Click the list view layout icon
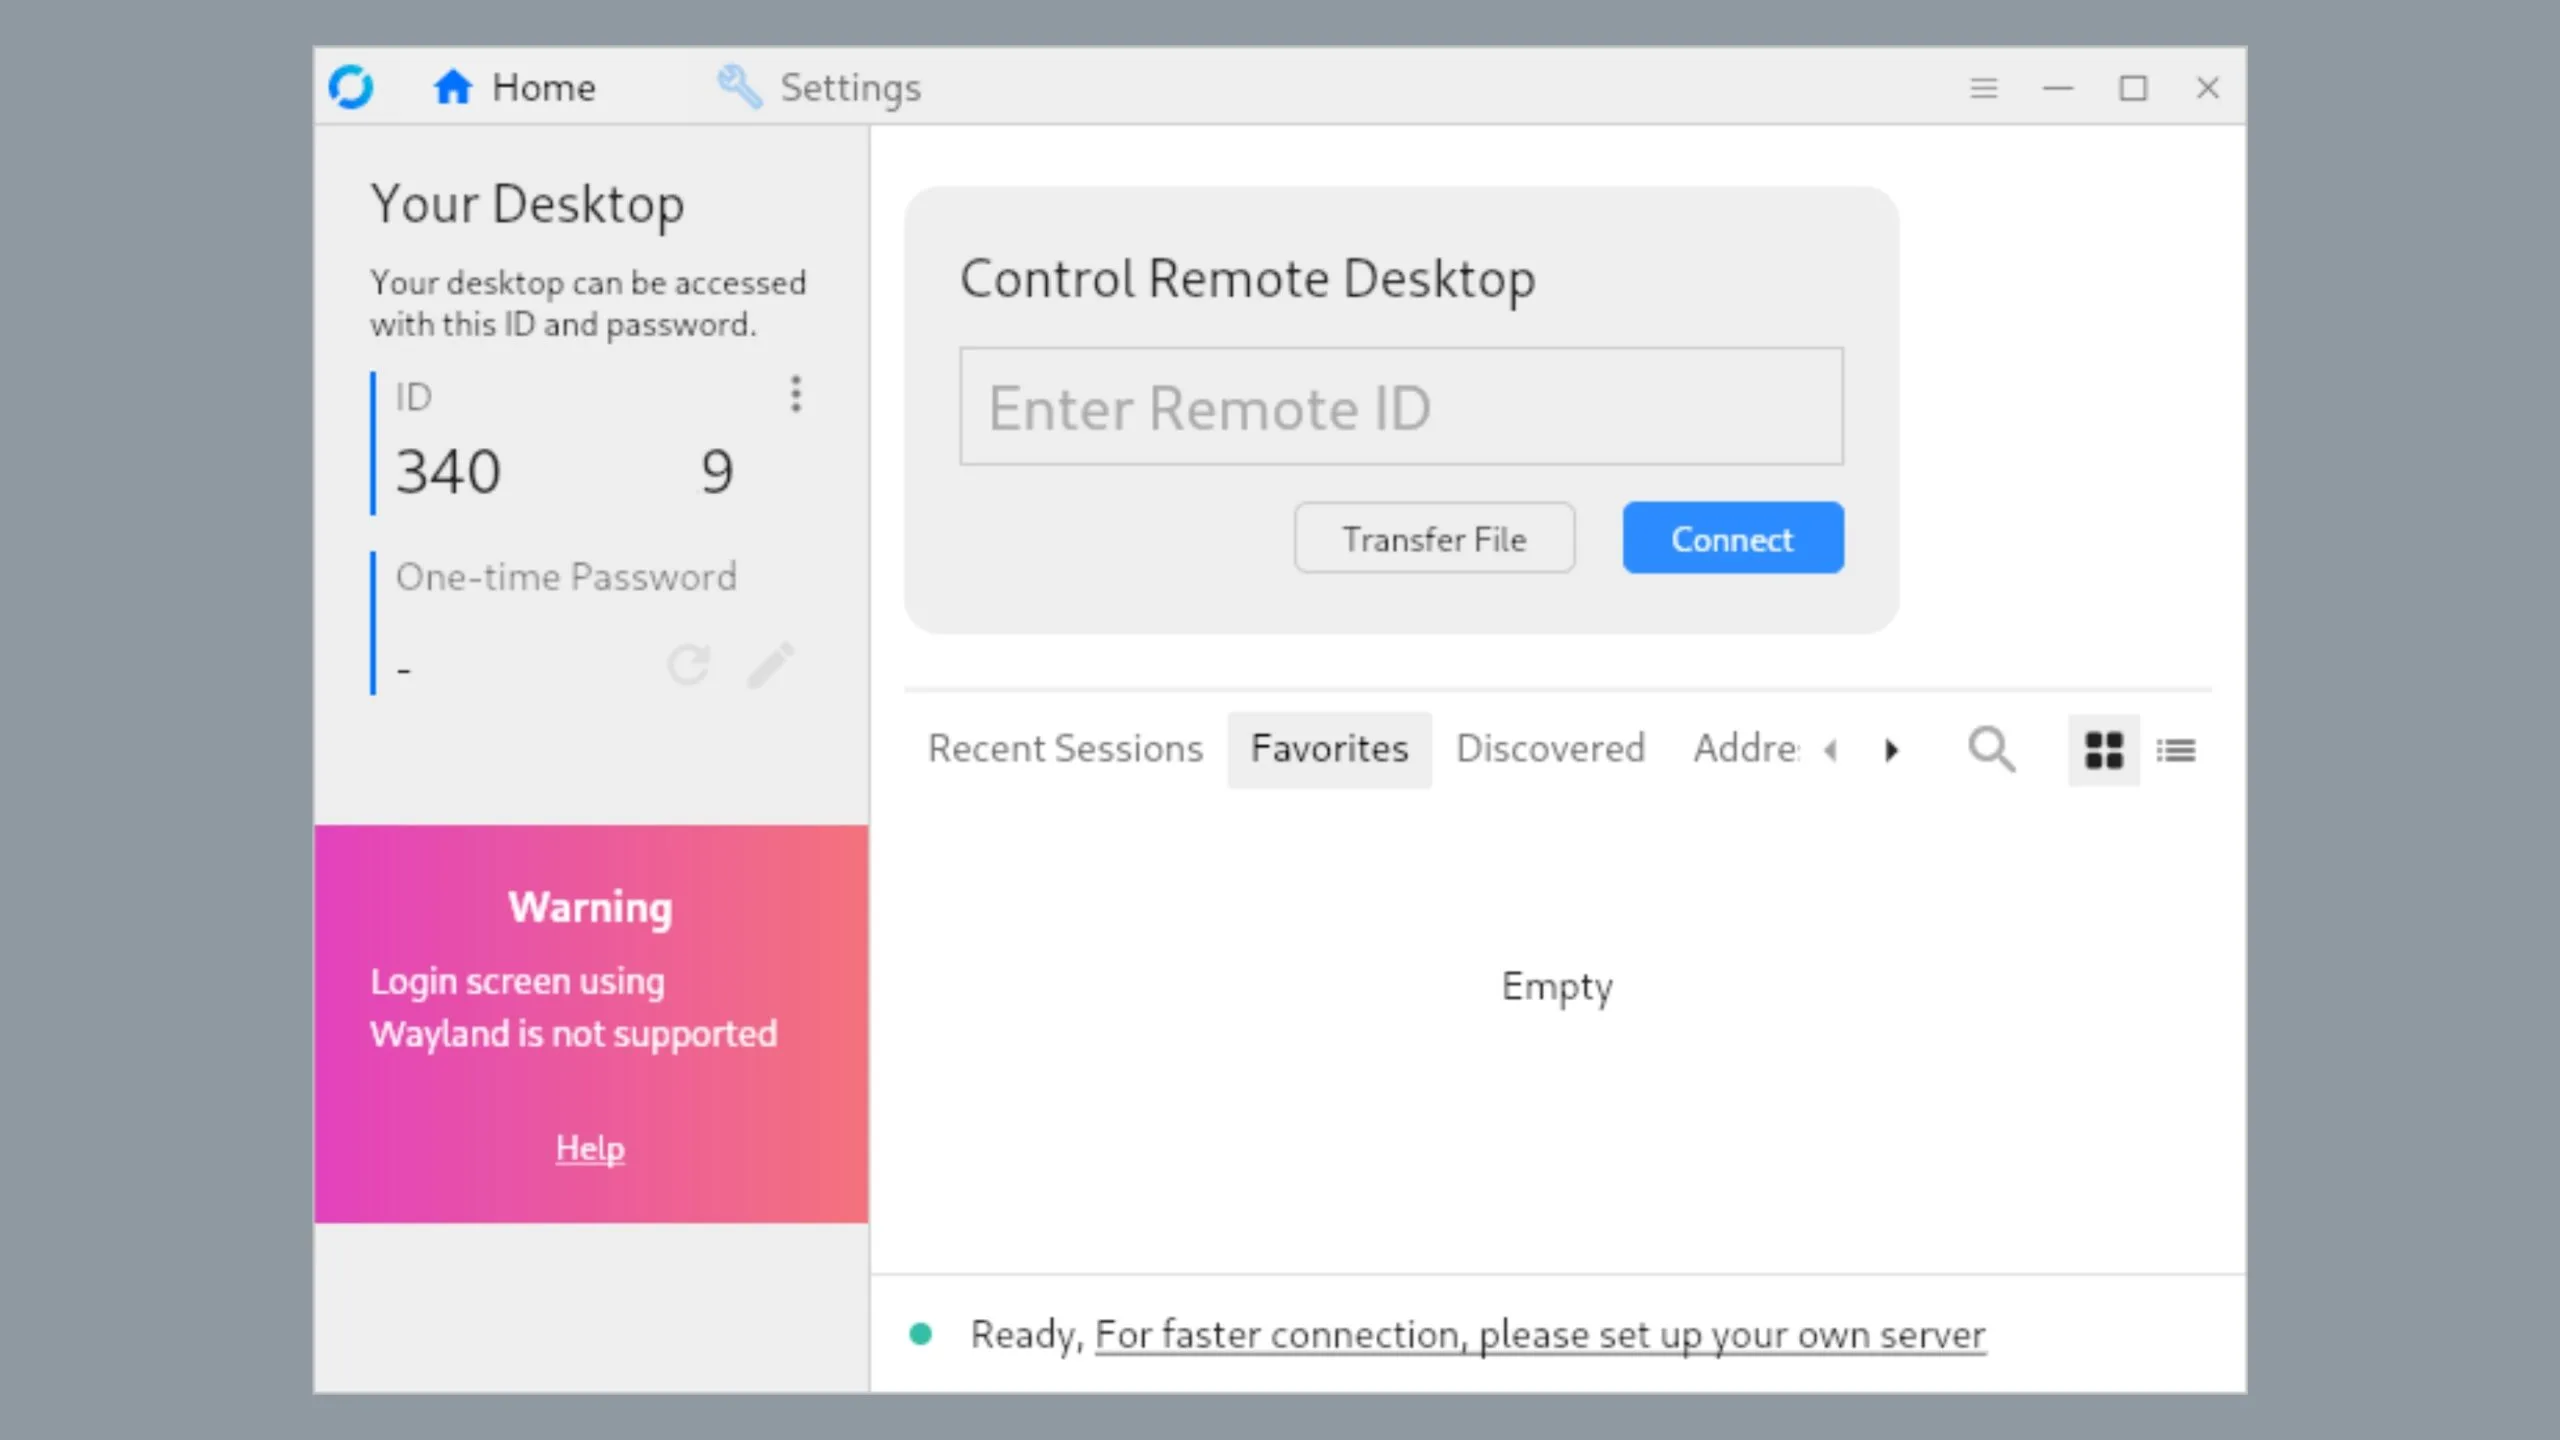Image resolution: width=2560 pixels, height=1440 pixels. coord(2177,751)
